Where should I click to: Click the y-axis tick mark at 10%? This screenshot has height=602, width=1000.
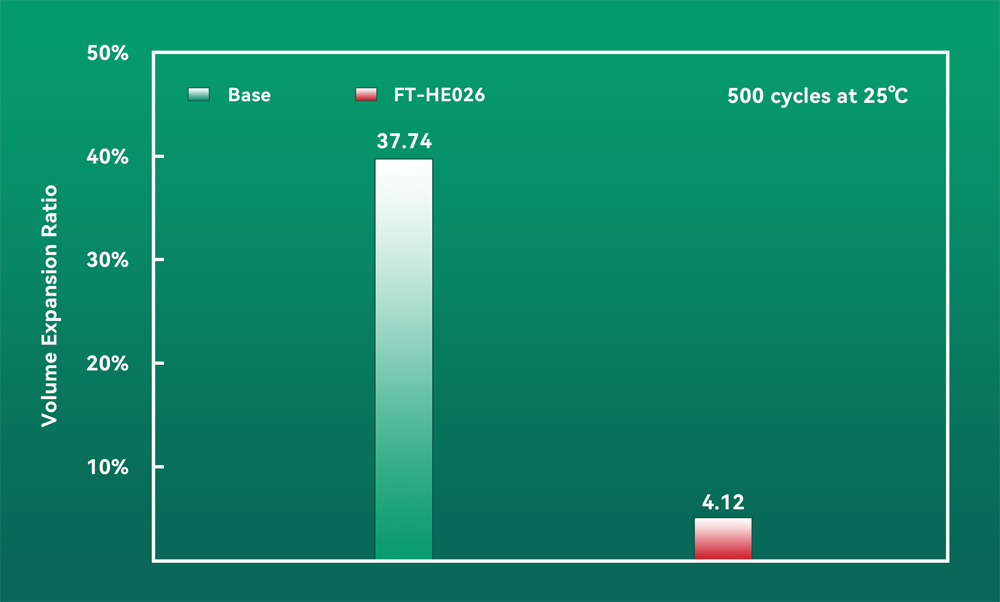tap(160, 467)
